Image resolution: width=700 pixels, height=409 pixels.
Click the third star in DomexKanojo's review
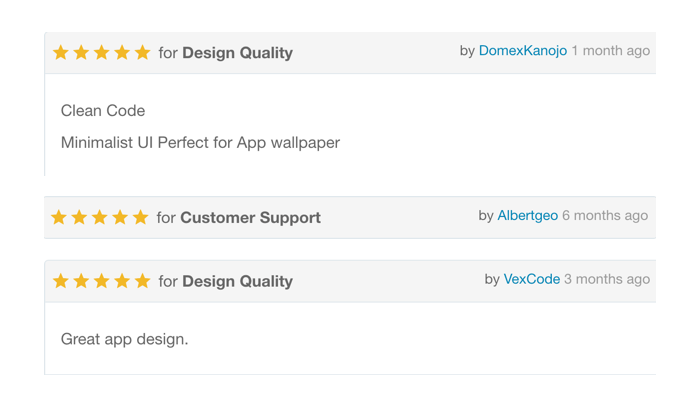click(x=102, y=52)
